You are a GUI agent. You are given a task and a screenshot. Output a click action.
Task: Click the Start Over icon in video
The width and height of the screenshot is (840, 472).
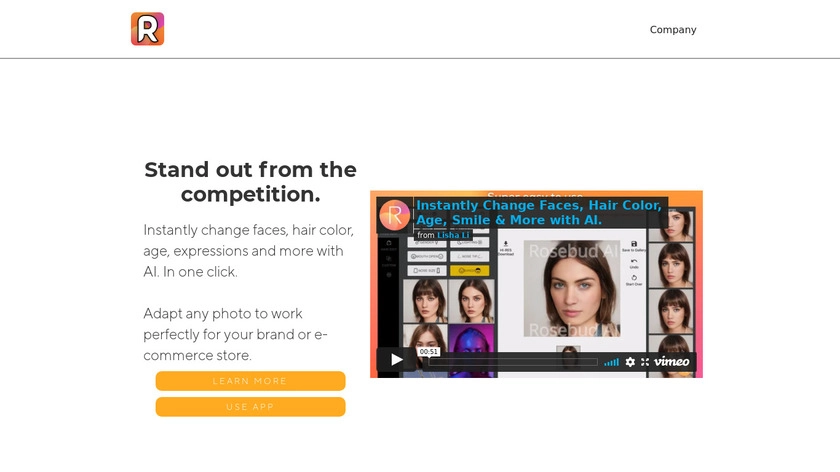point(634,280)
